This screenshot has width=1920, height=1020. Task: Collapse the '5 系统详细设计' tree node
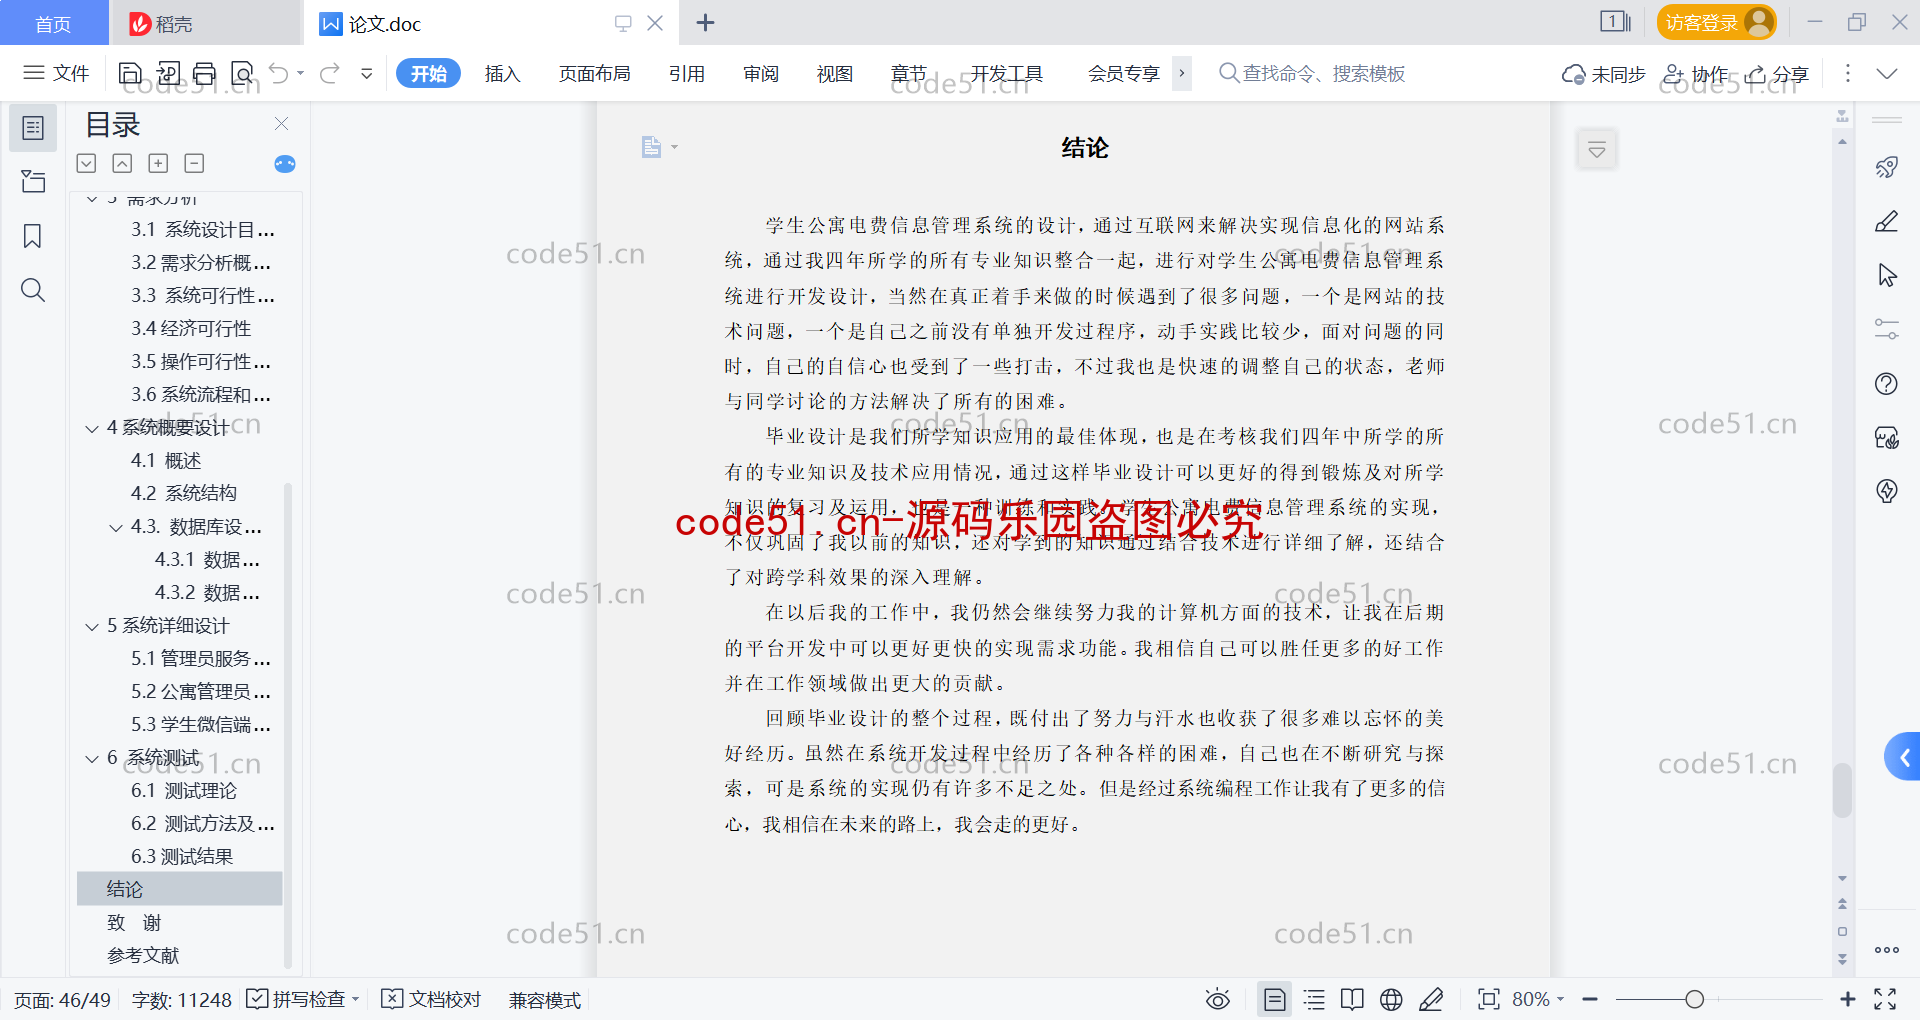coord(91,627)
